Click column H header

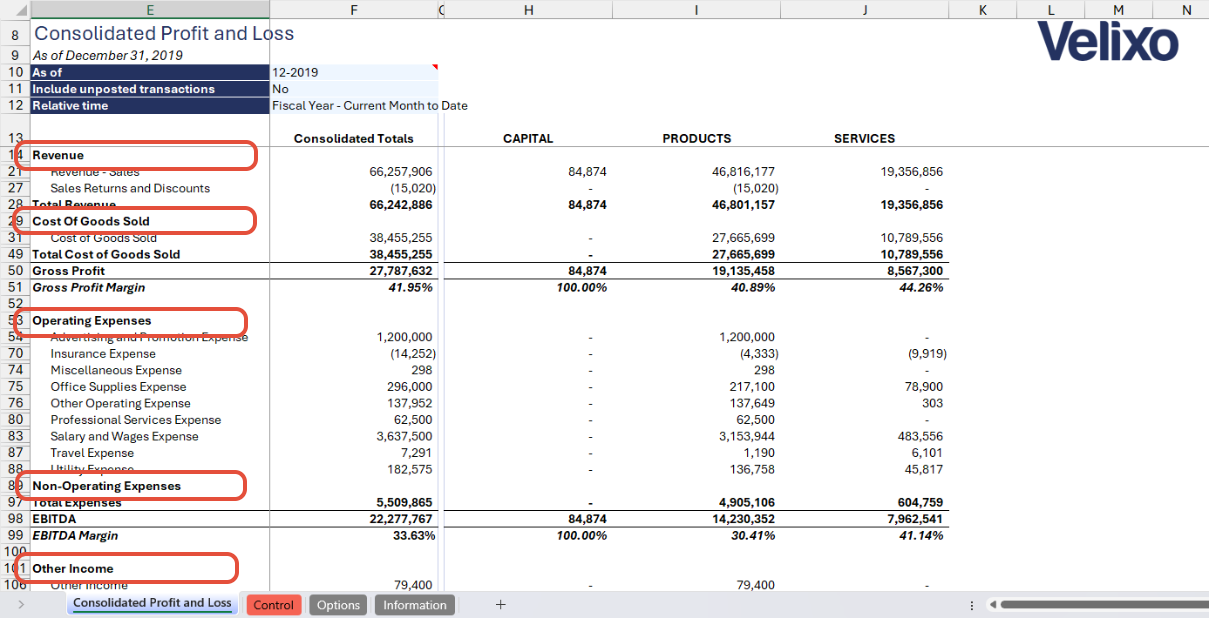tap(528, 10)
